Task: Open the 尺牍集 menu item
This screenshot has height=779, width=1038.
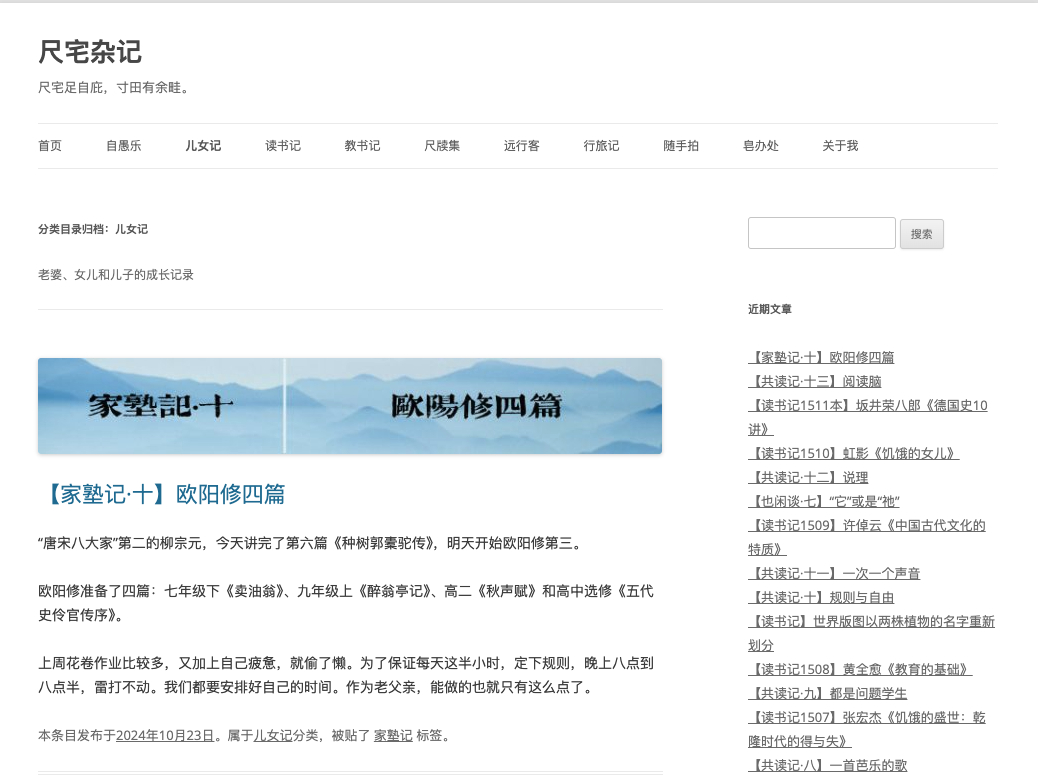Action: (x=442, y=146)
